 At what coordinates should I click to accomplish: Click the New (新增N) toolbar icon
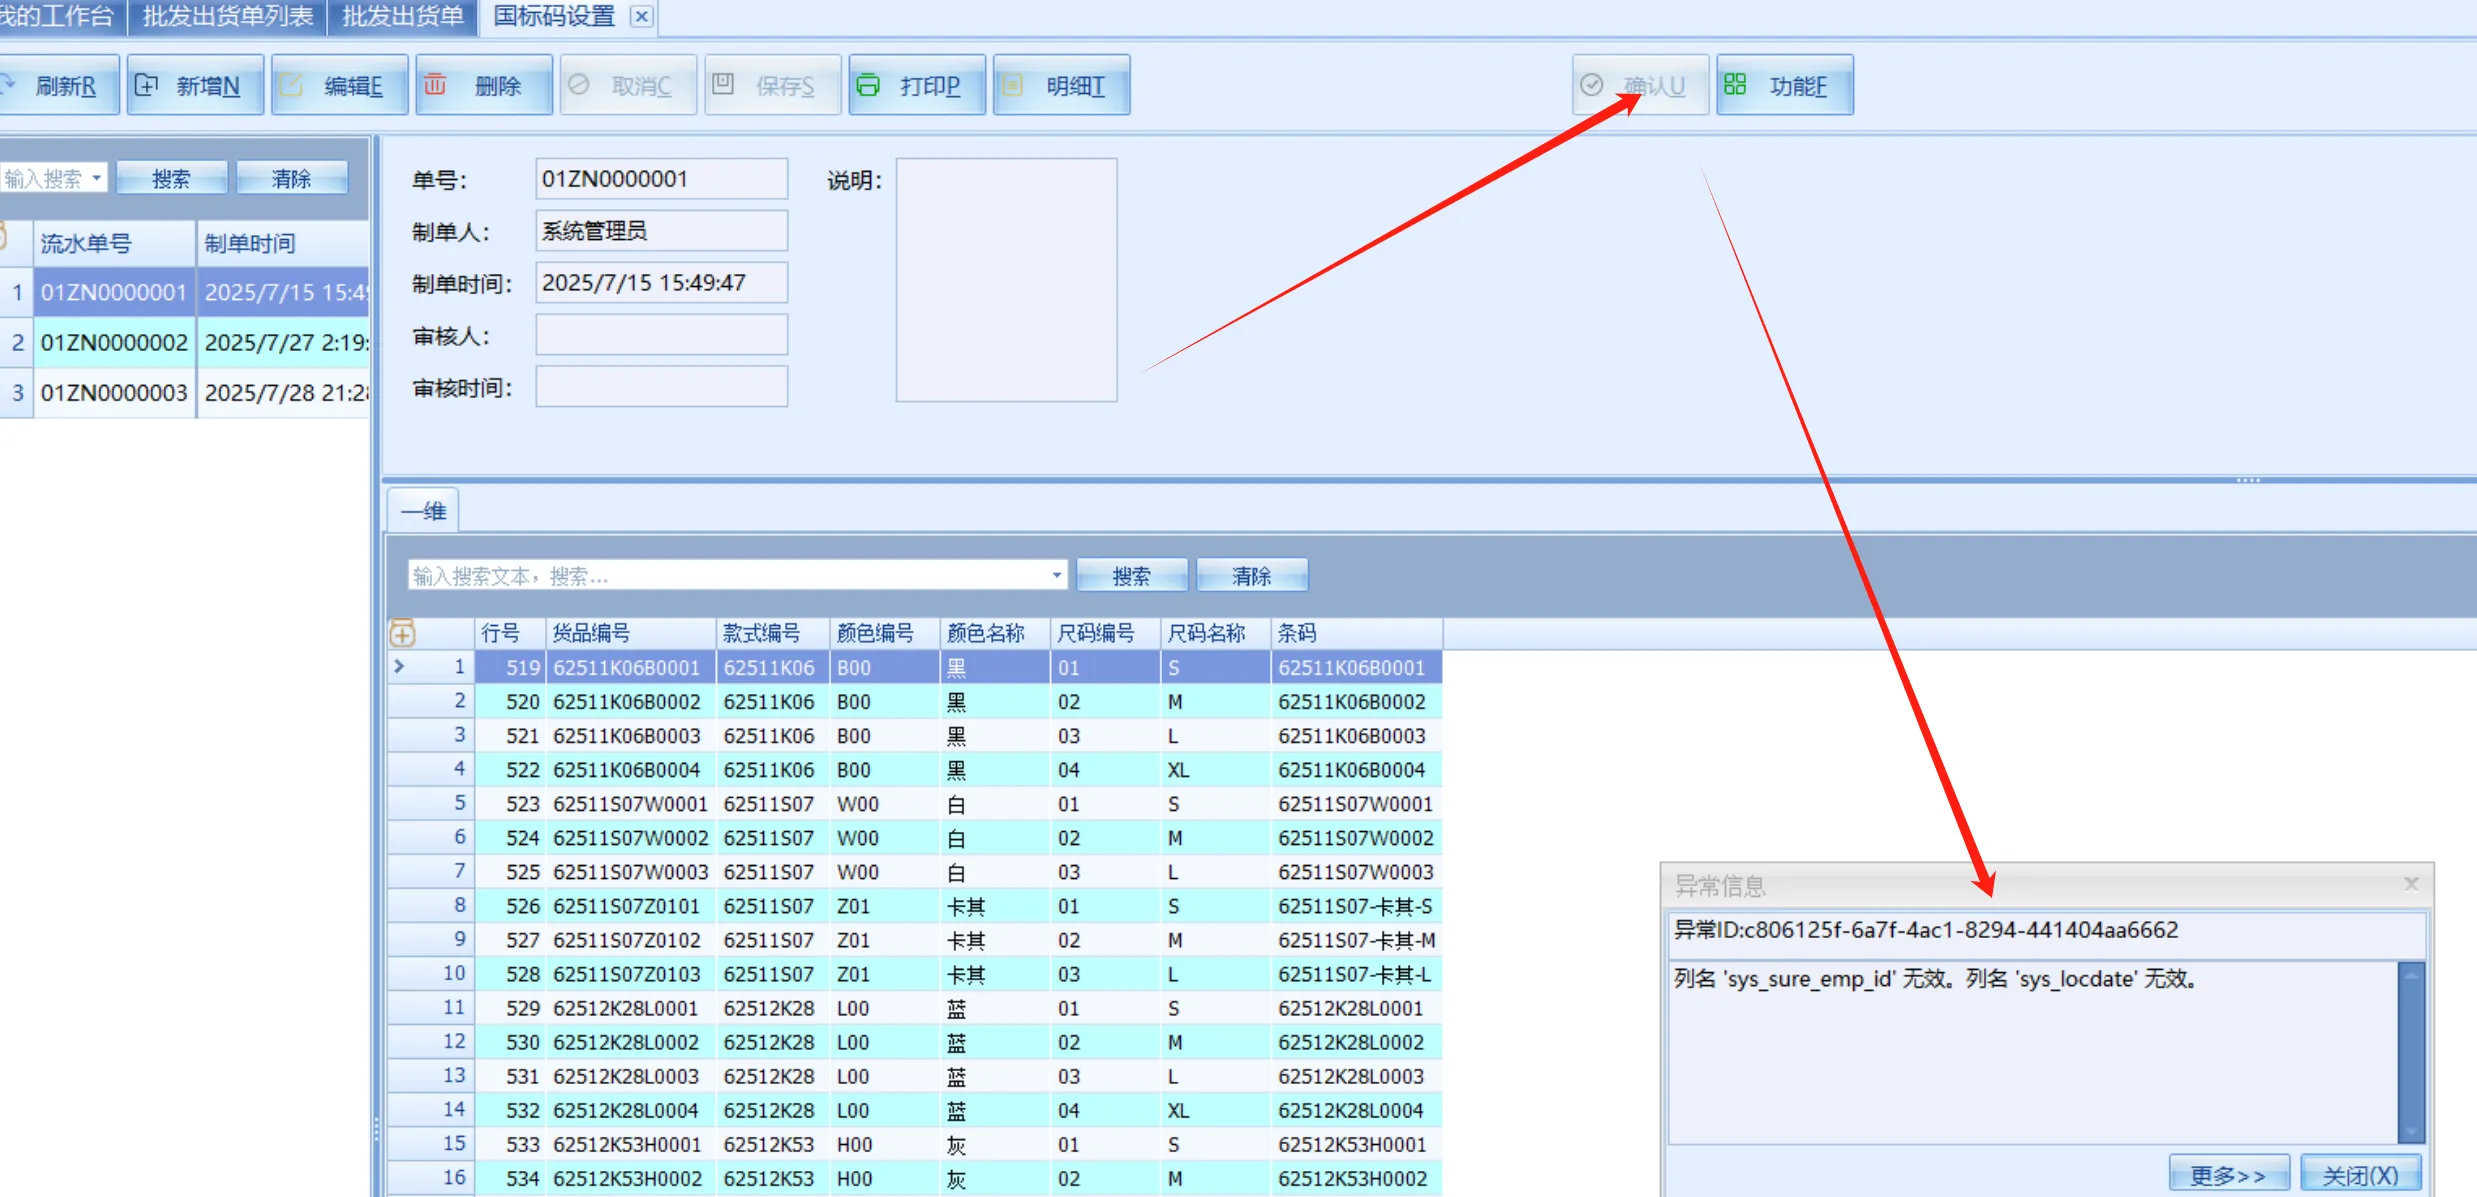coord(147,85)
